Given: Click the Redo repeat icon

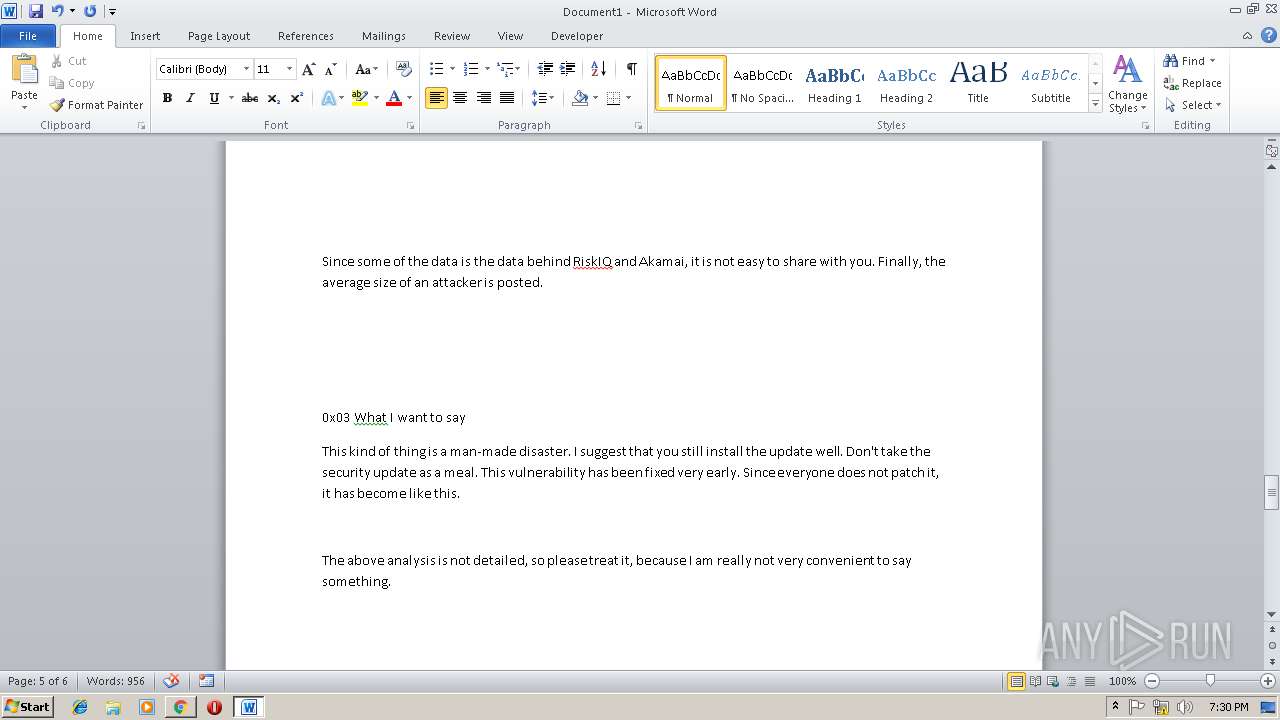Looking at the screenshot, I should tap(90, 11).
